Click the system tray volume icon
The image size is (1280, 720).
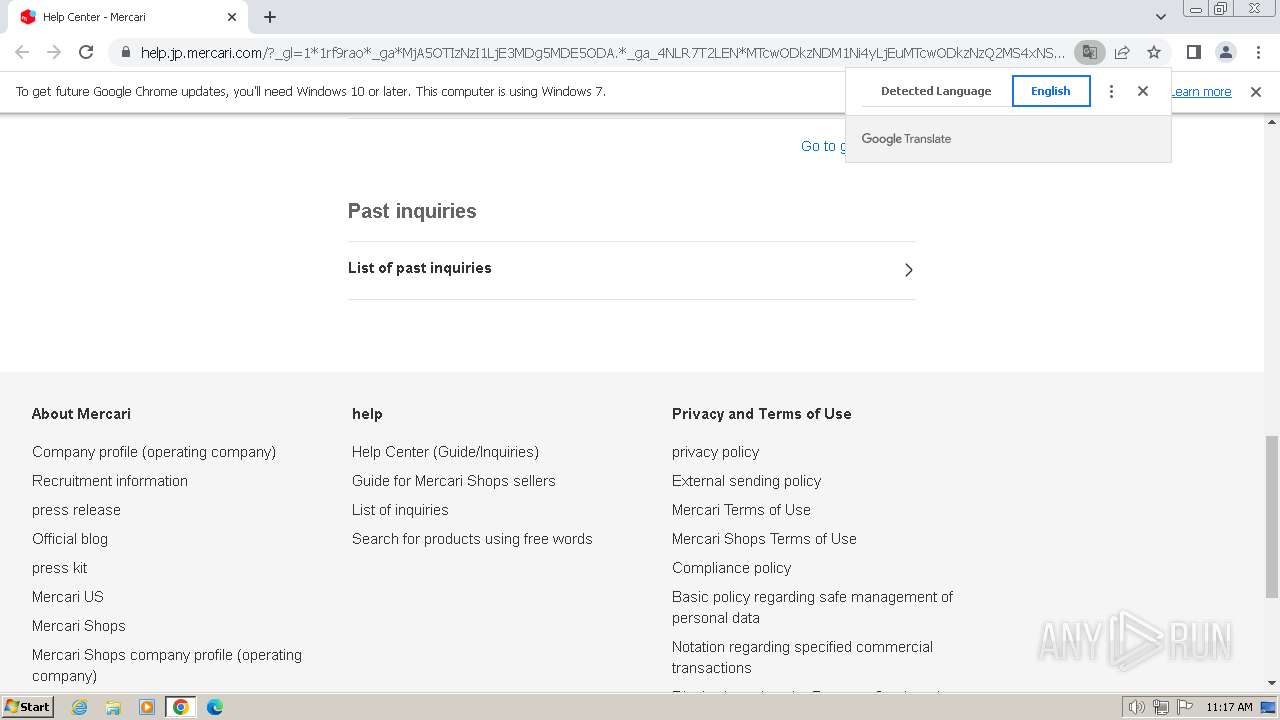tap(1137, 707)
